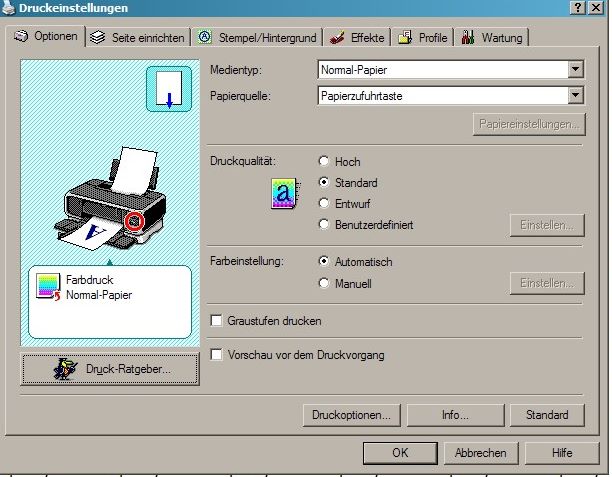Click the red-circled button on the printer illustration
Image resolution: width=612 pixels, height=477 pixels.
click(135, 217)
